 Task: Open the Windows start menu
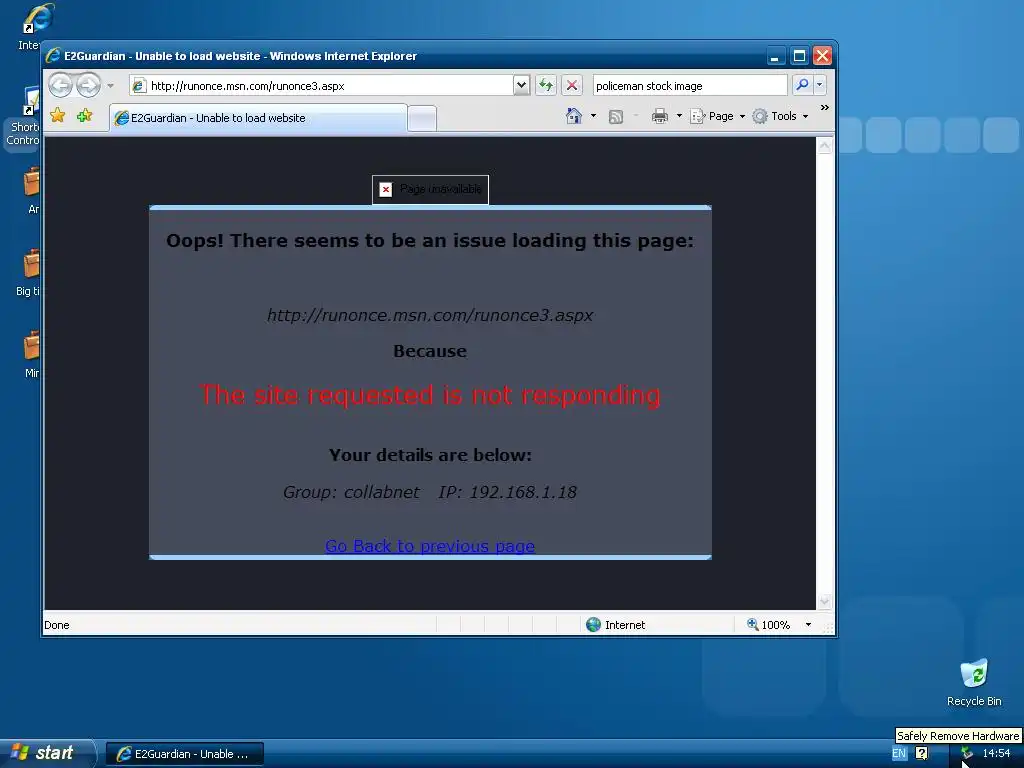[x=47, y=753]
